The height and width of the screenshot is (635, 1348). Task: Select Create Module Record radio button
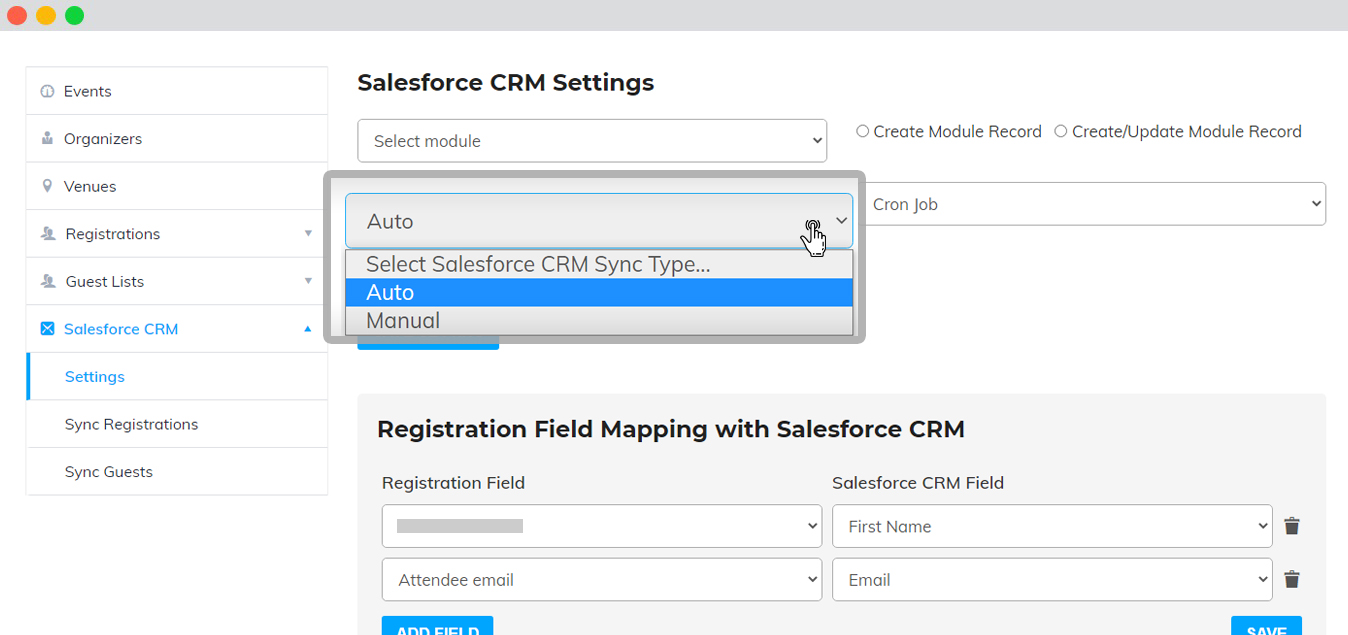863,131
